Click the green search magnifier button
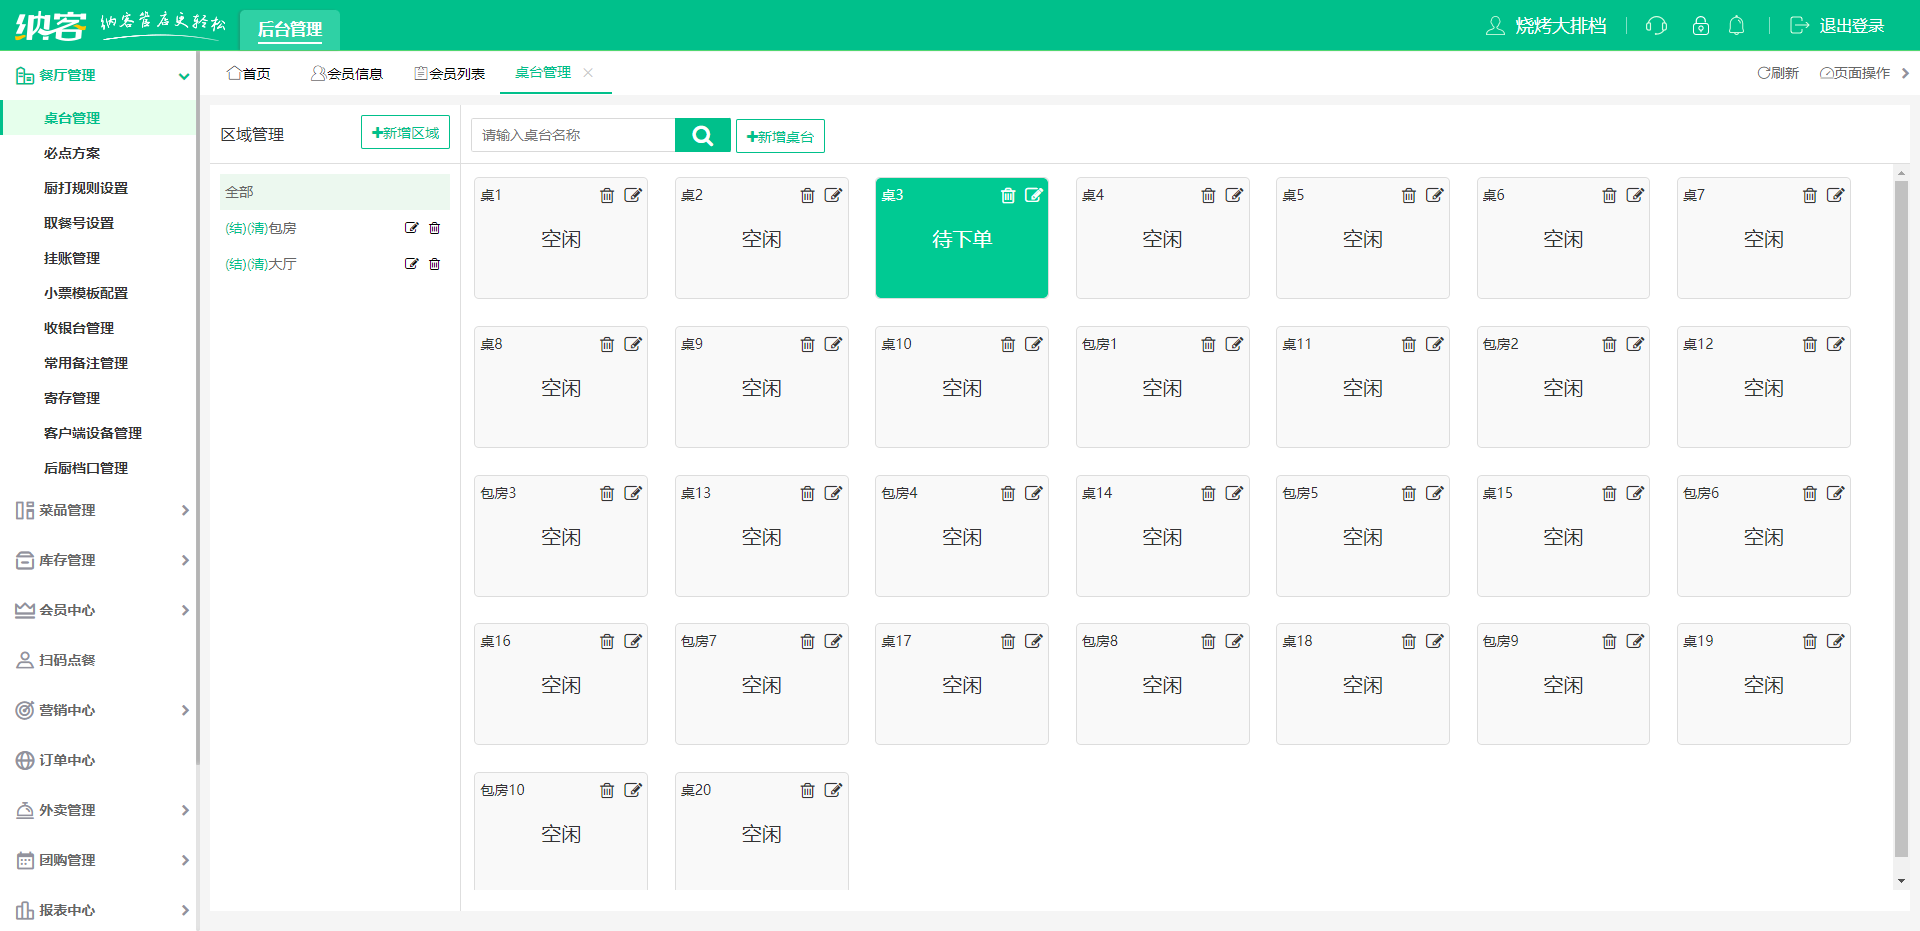Image resolution: width=1920 pixels, height=931 pixels. pyautogui.click(x=702, y=135)
